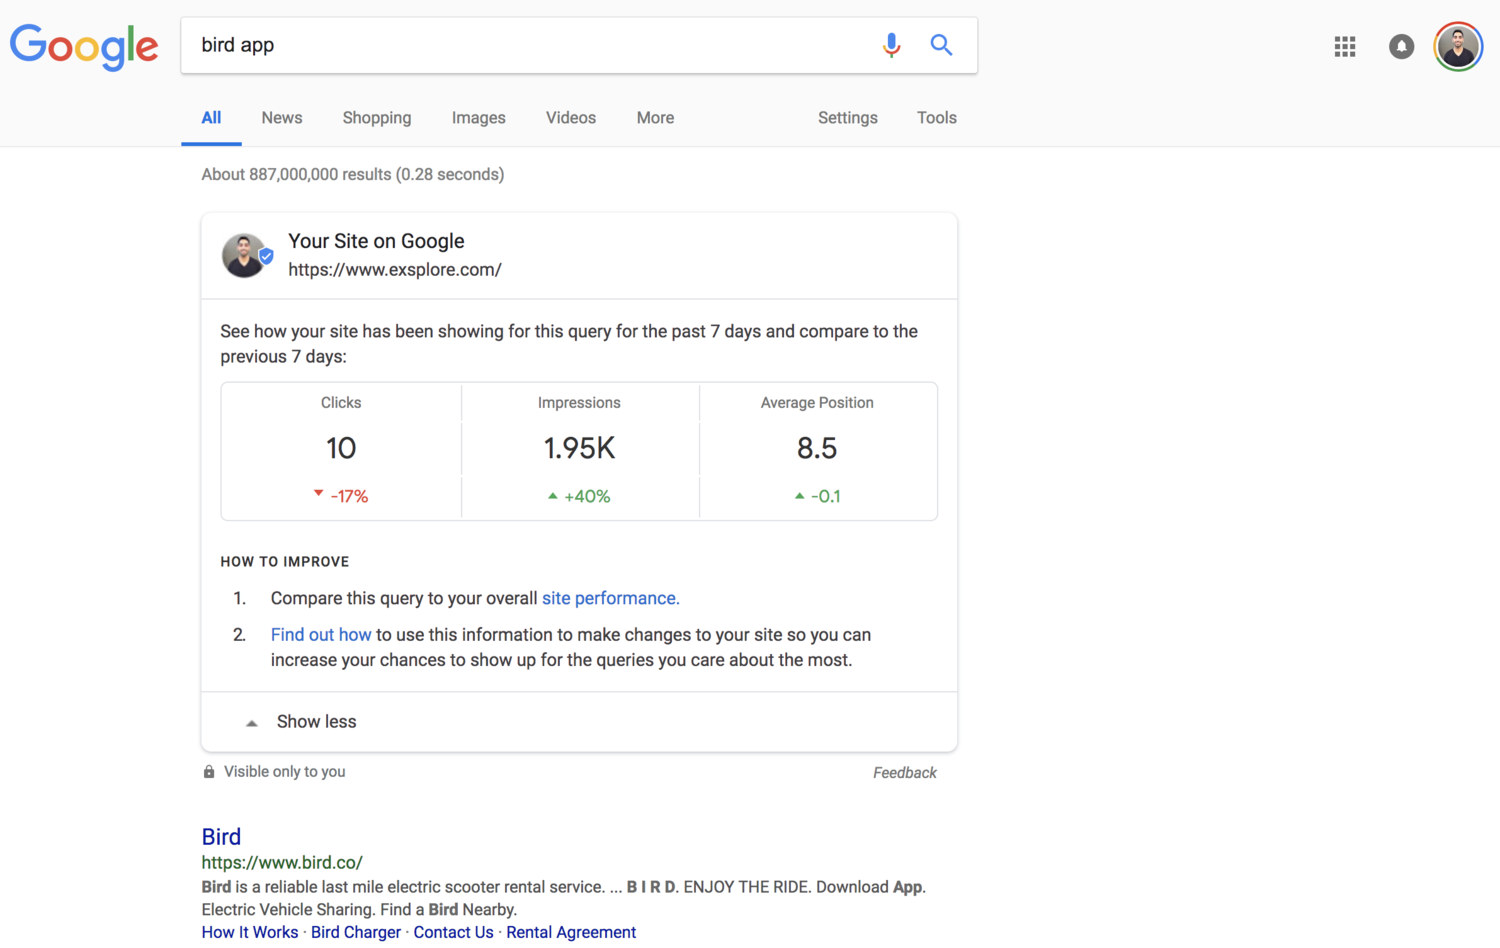Image resolution: width=1500 pixels, height=948 pixels.
Task: Click the -0.1 change figure
Action: click(825, 496)
